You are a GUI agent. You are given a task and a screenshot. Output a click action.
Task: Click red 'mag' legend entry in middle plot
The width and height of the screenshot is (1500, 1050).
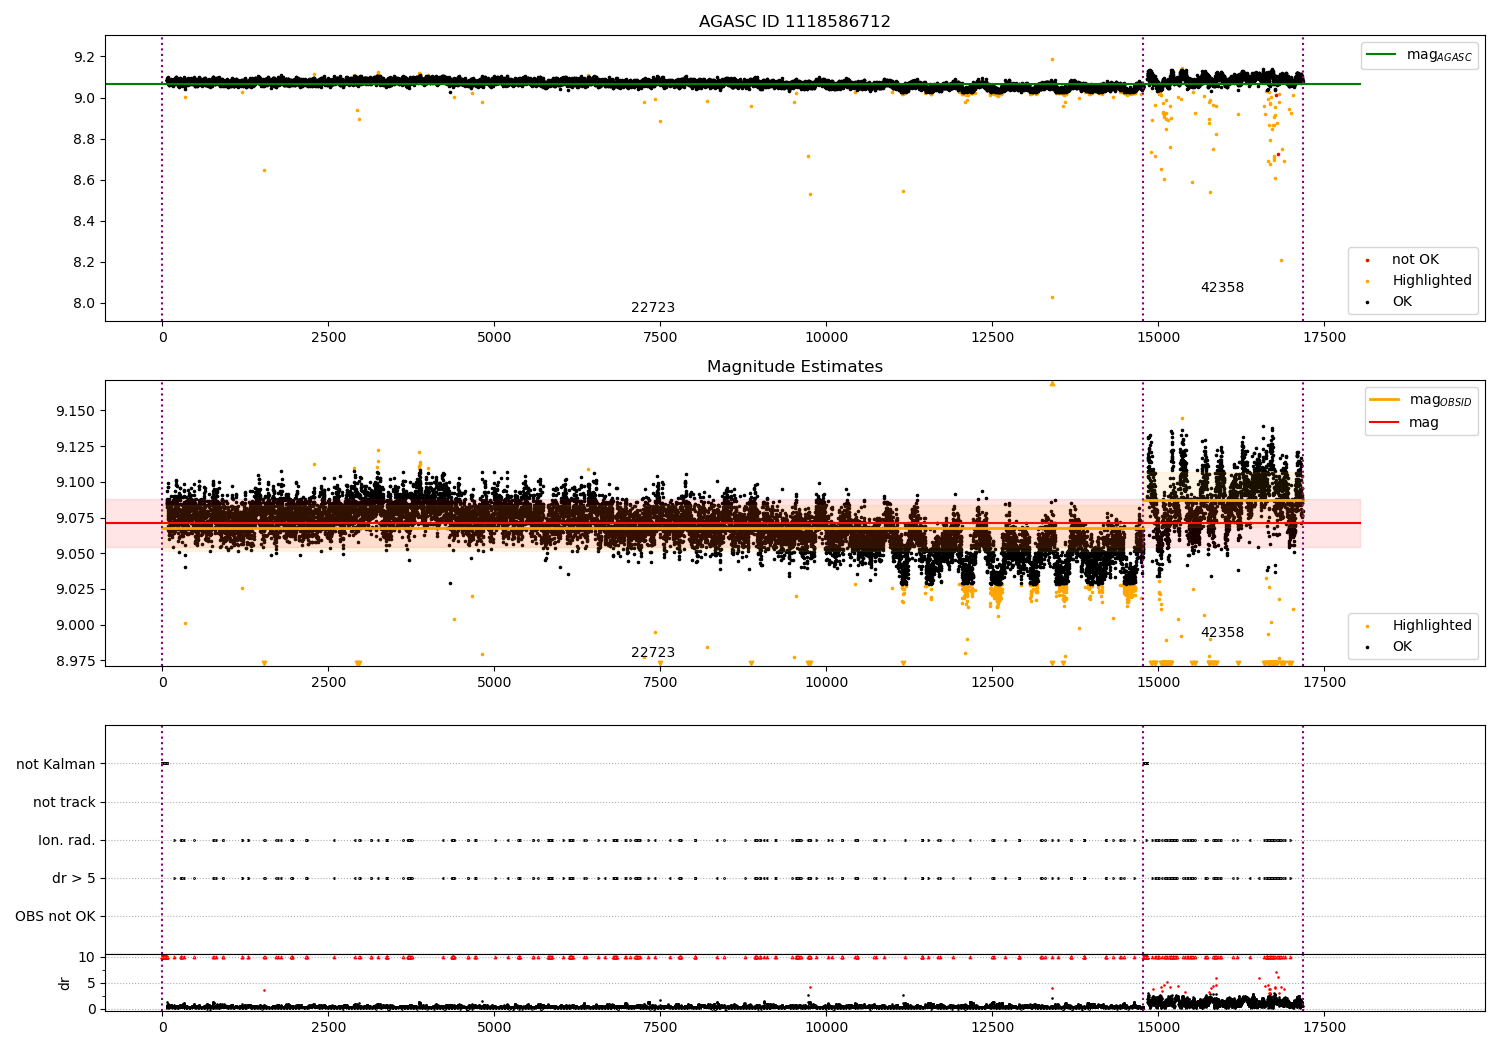[x=1404, y=423]
